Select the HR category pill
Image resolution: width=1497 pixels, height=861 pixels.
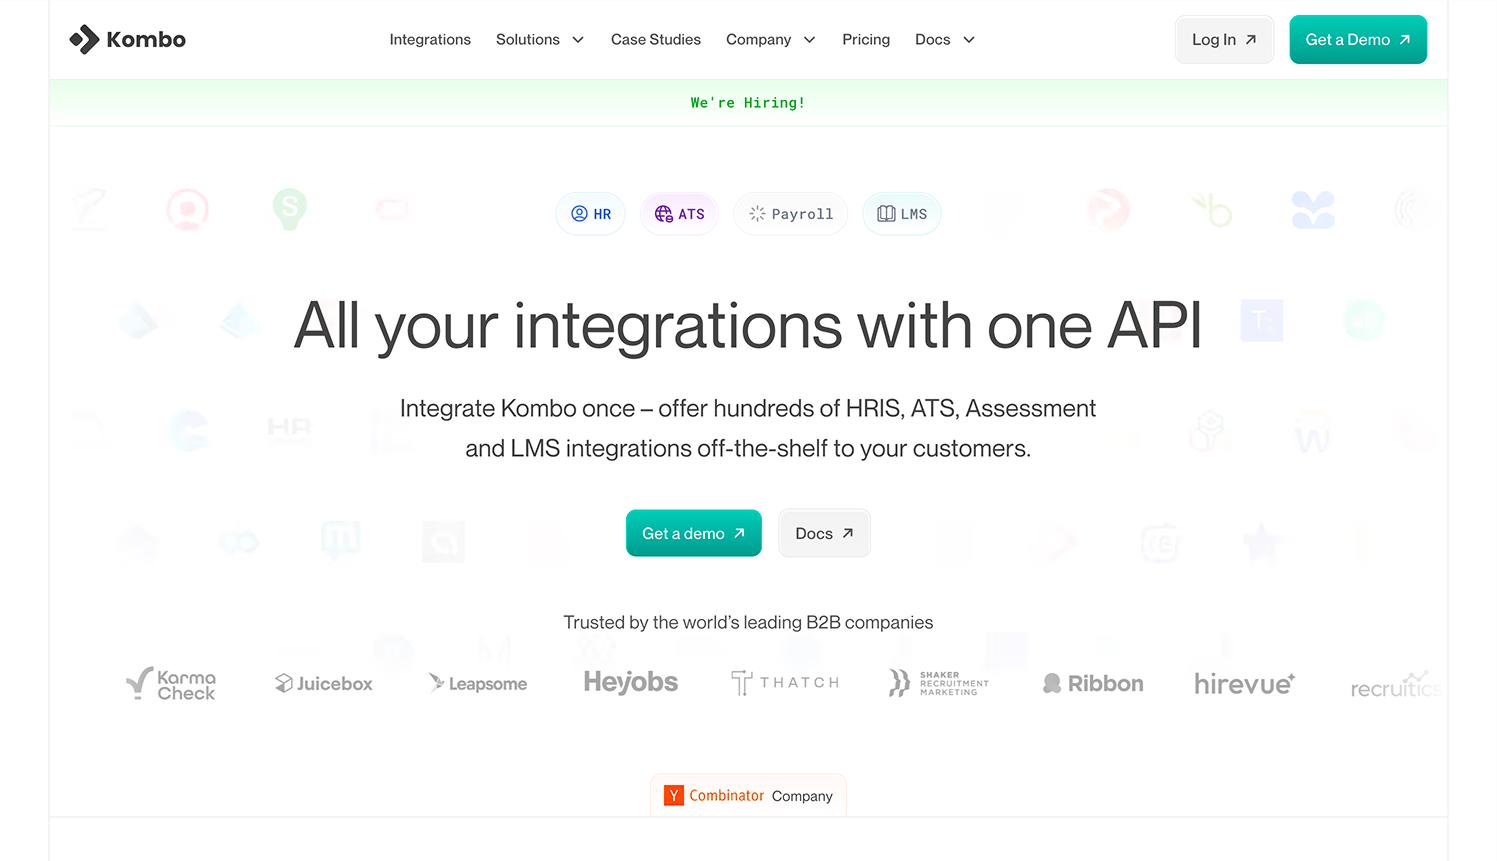point(591,214)
